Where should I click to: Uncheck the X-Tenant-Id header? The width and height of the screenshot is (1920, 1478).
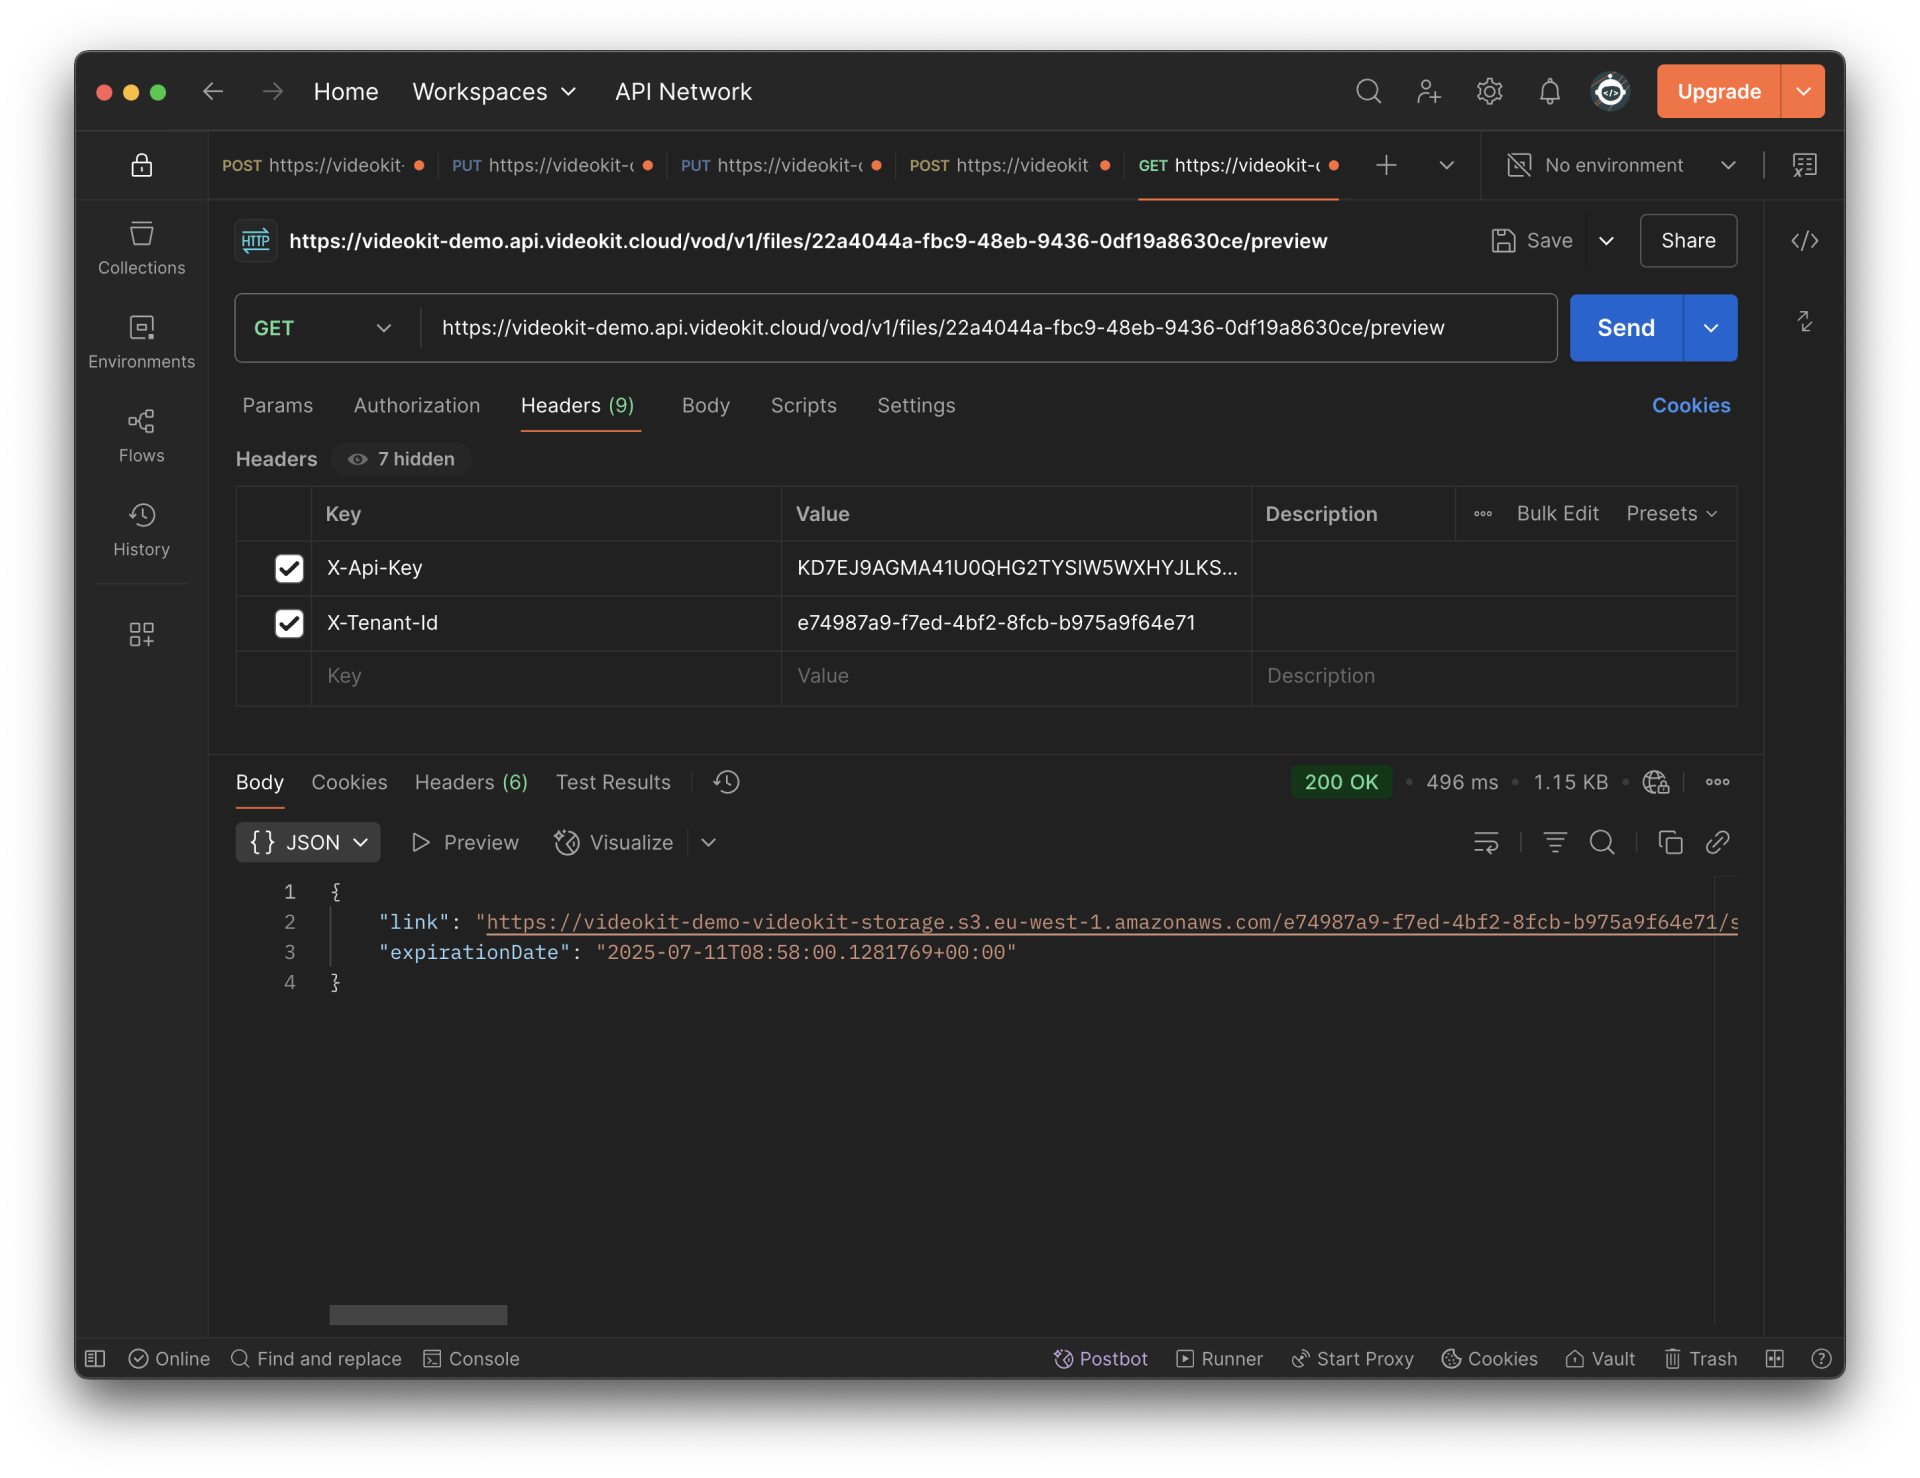(289, 623)
